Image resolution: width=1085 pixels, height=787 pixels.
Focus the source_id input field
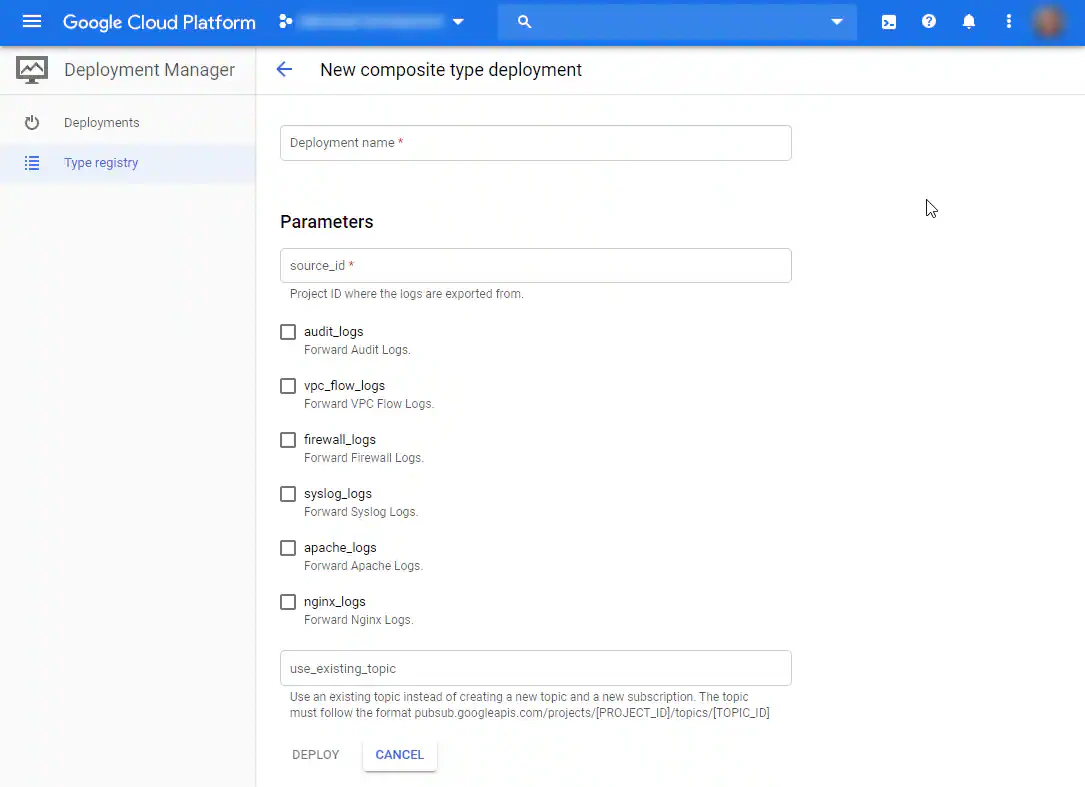pyautogui.click(x=536, y=266)
